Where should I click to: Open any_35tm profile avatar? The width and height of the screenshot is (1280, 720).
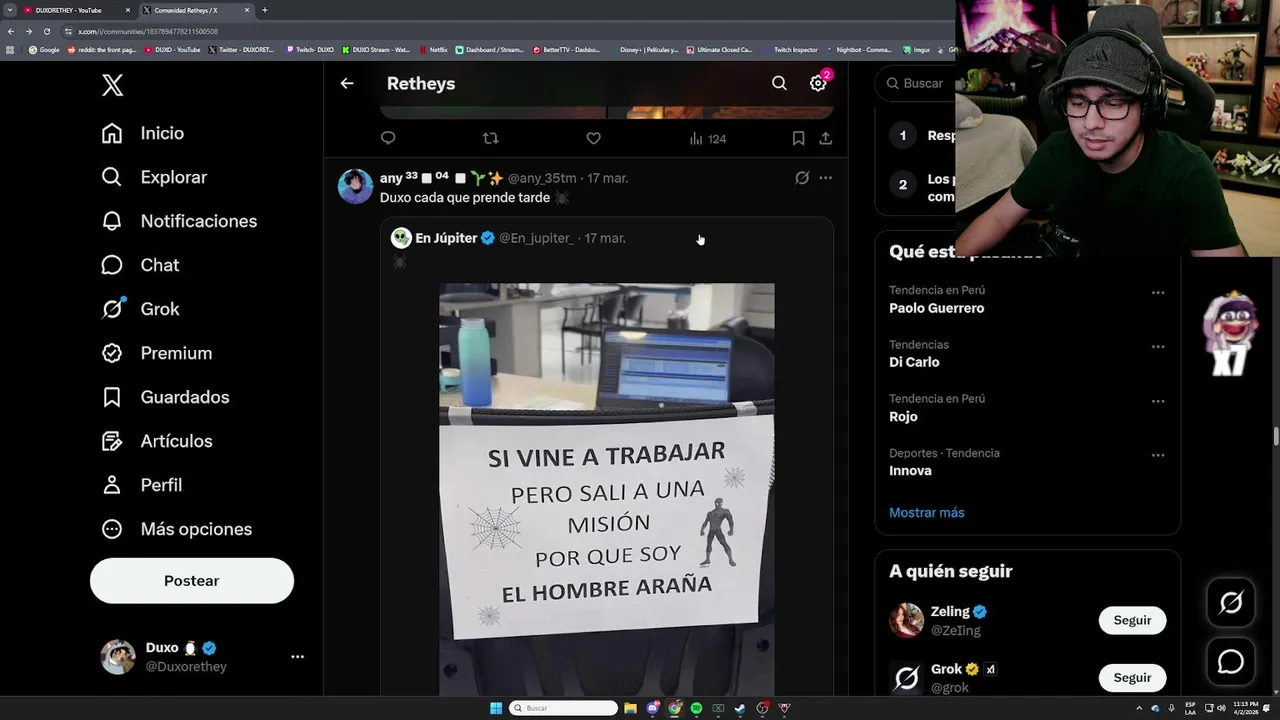[355, 186]
